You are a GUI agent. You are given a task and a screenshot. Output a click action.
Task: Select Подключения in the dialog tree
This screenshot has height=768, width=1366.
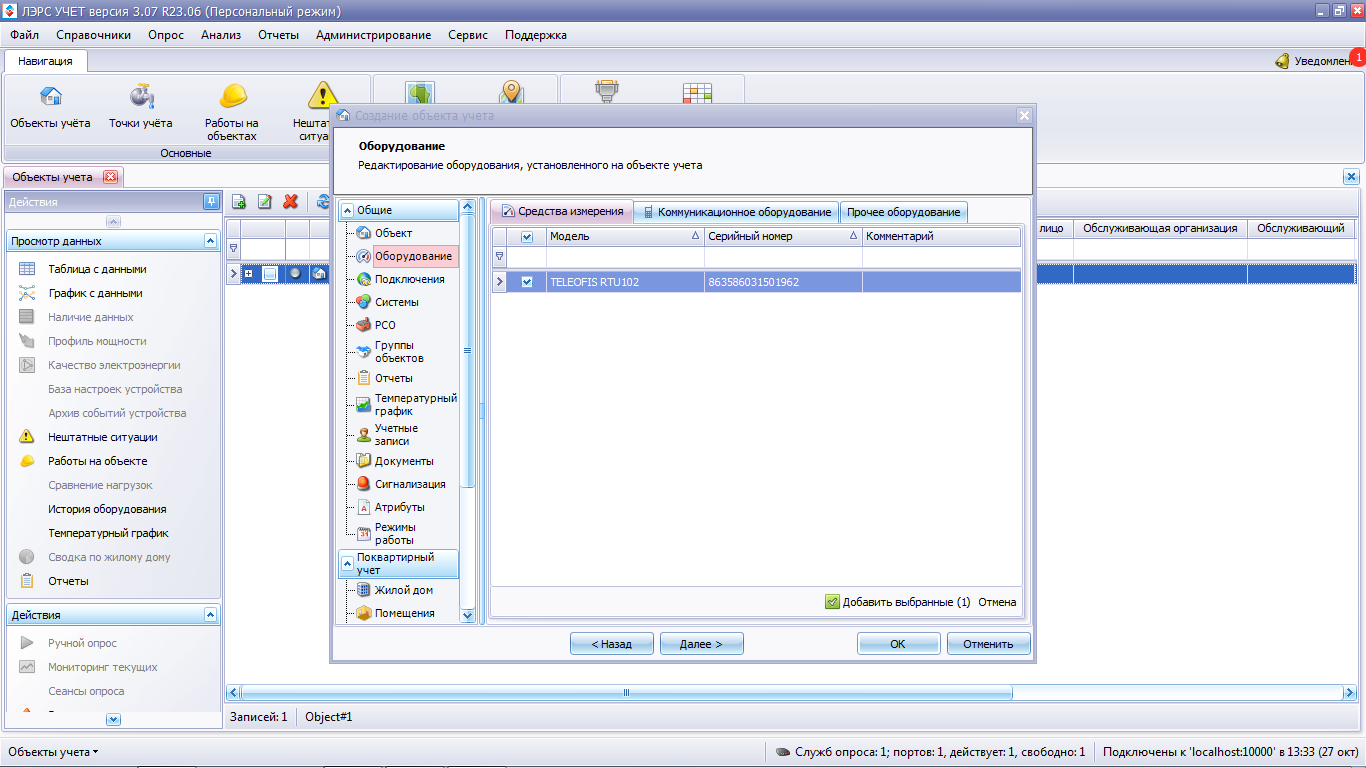pyautogui.click(x=409, y=279)
